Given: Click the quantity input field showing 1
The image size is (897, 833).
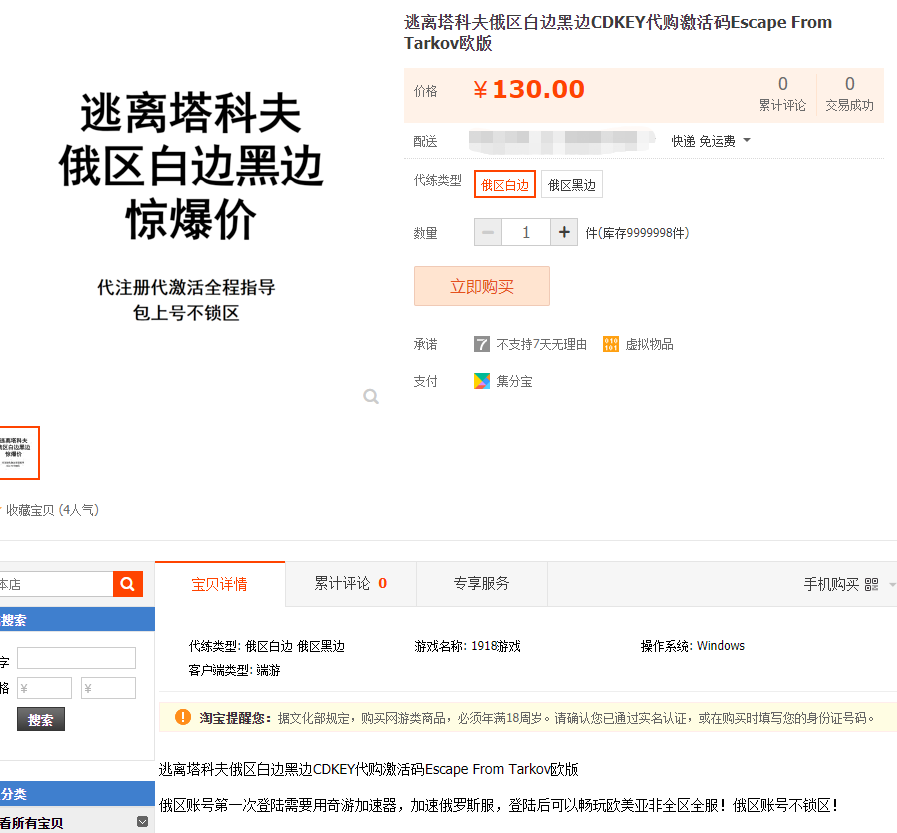Looking at the screenshot, I should coord(526,232).
